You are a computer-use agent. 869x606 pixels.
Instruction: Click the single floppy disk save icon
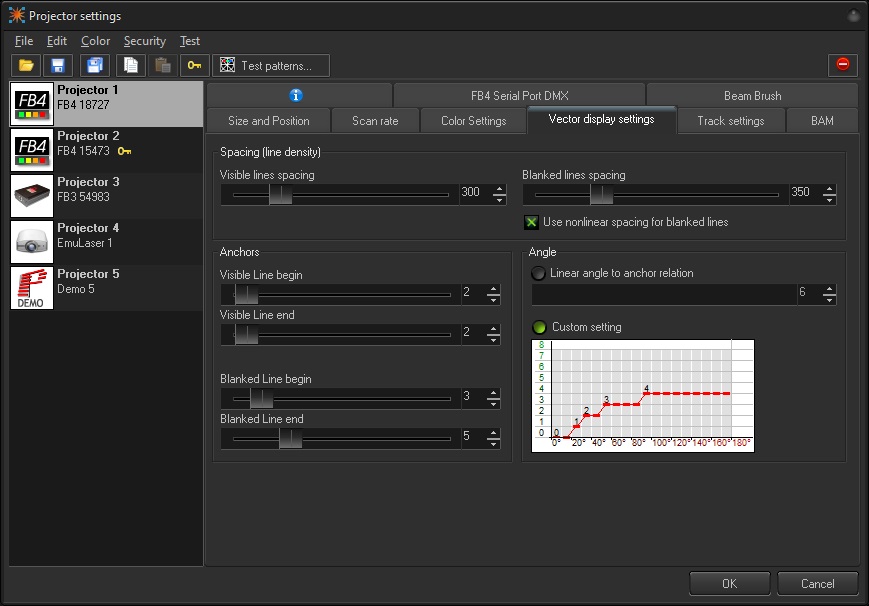[x=58, y=66]
